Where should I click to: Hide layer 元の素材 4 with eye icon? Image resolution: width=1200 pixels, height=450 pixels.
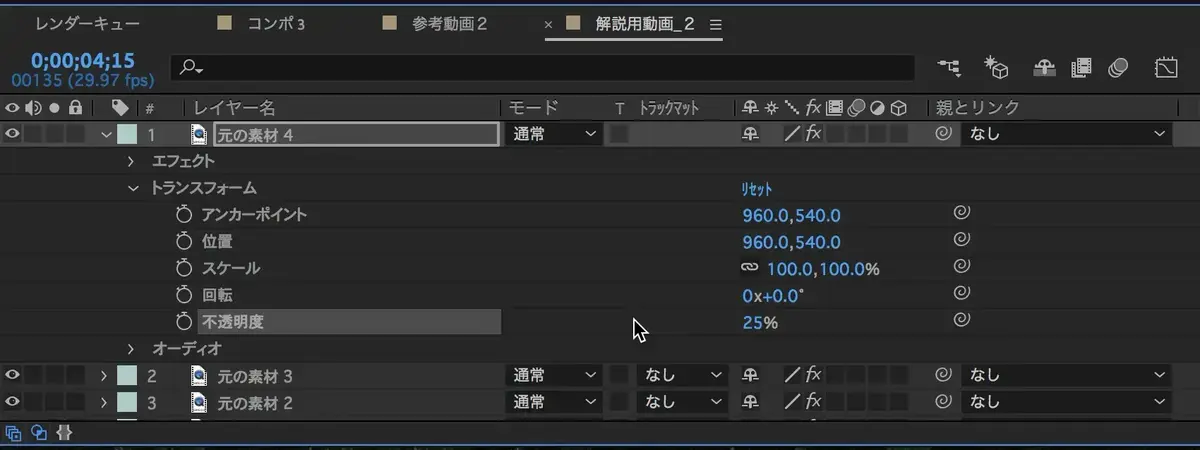(13, 134)
